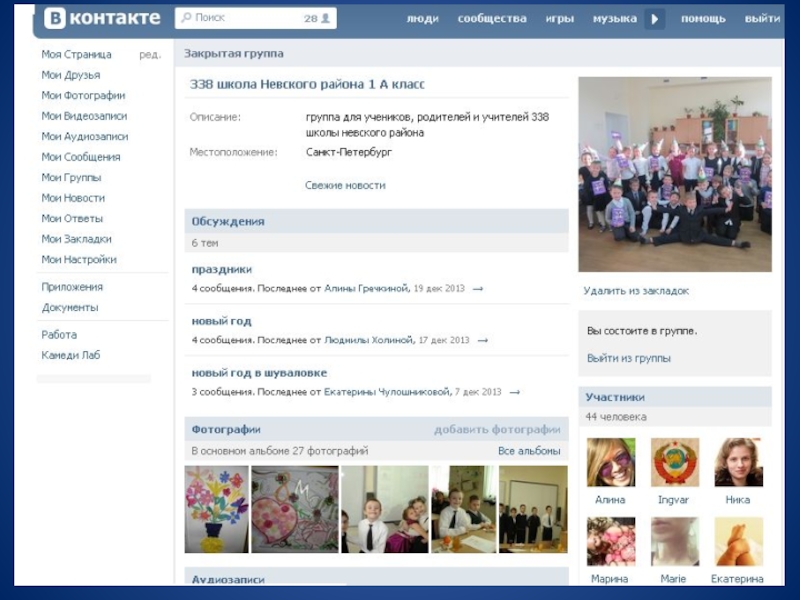The width and height of the screenshot is (800, 600).
Task: Open сообщества in top menu
Action: click(492, 19)
